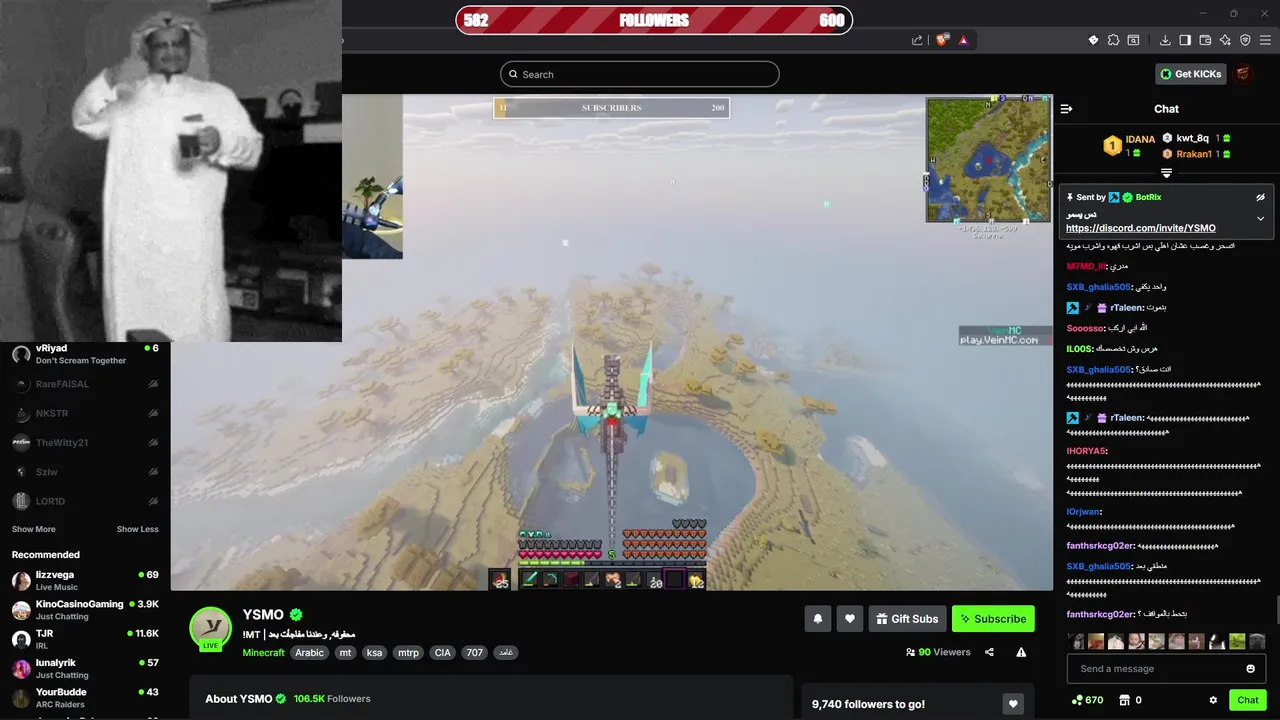Click chat username ILOOS
This screenshot has width=1280, height=720.
pos(1079,349)
